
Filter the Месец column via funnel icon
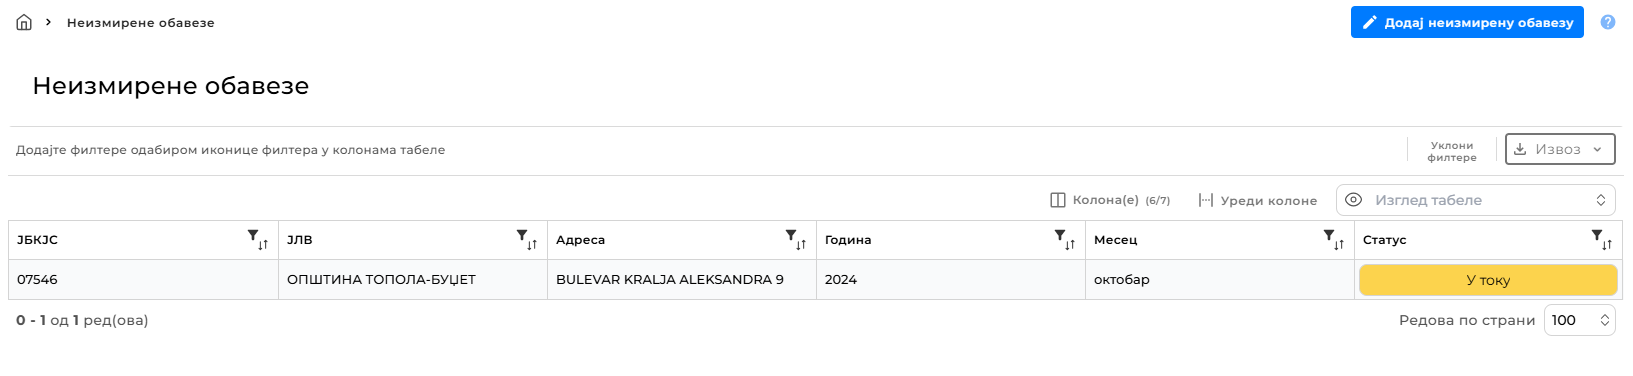click(1329, 236)
